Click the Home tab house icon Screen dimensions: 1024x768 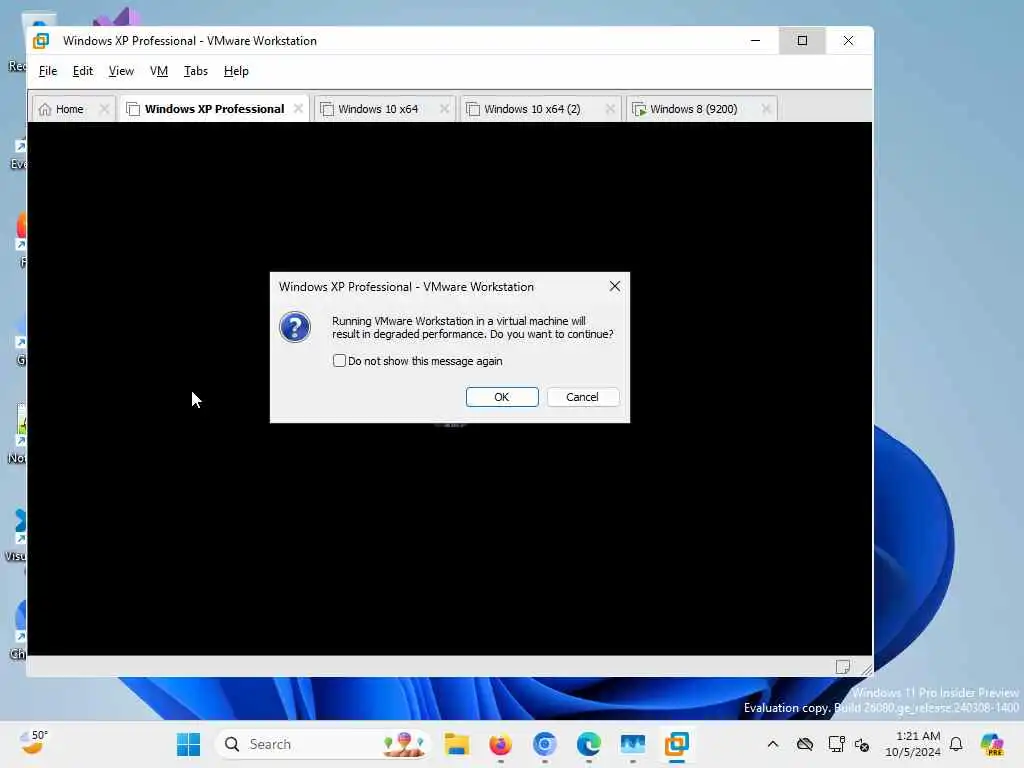point(44,109)
